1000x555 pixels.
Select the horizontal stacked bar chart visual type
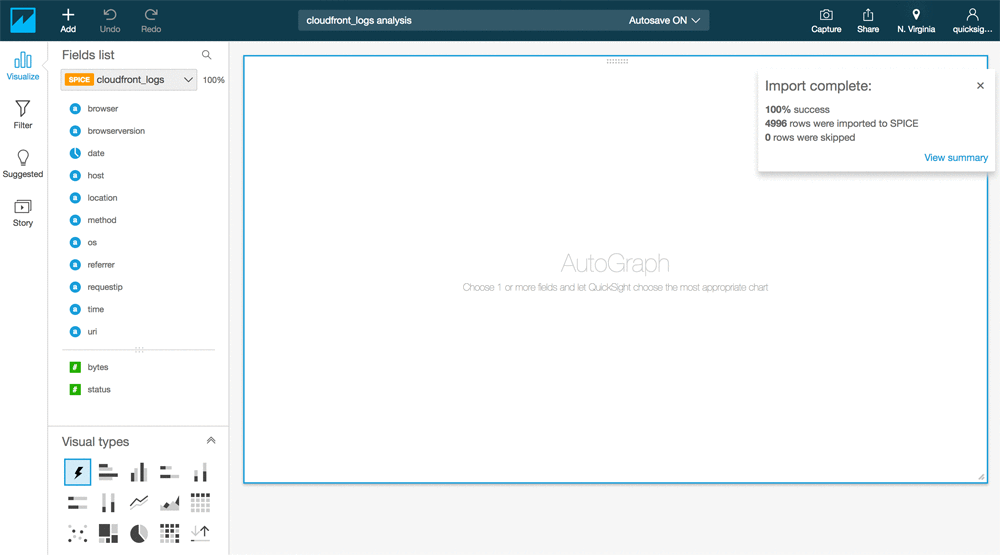click(170, 472)
